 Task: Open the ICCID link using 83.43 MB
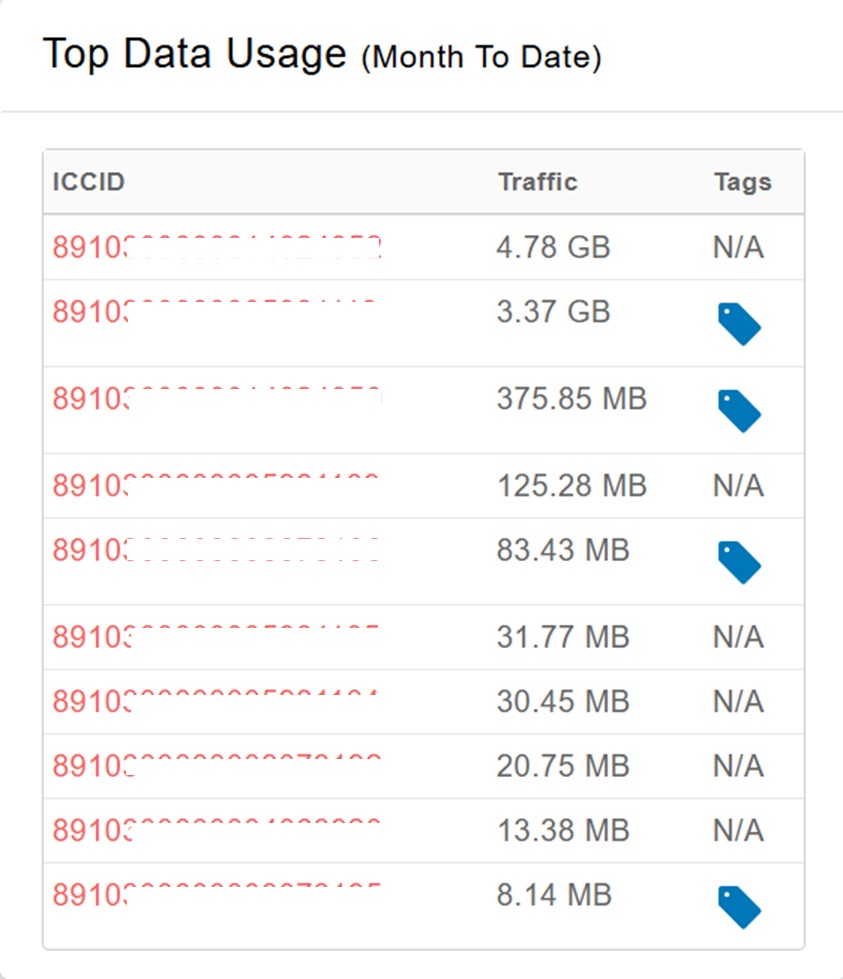[216, 550]
